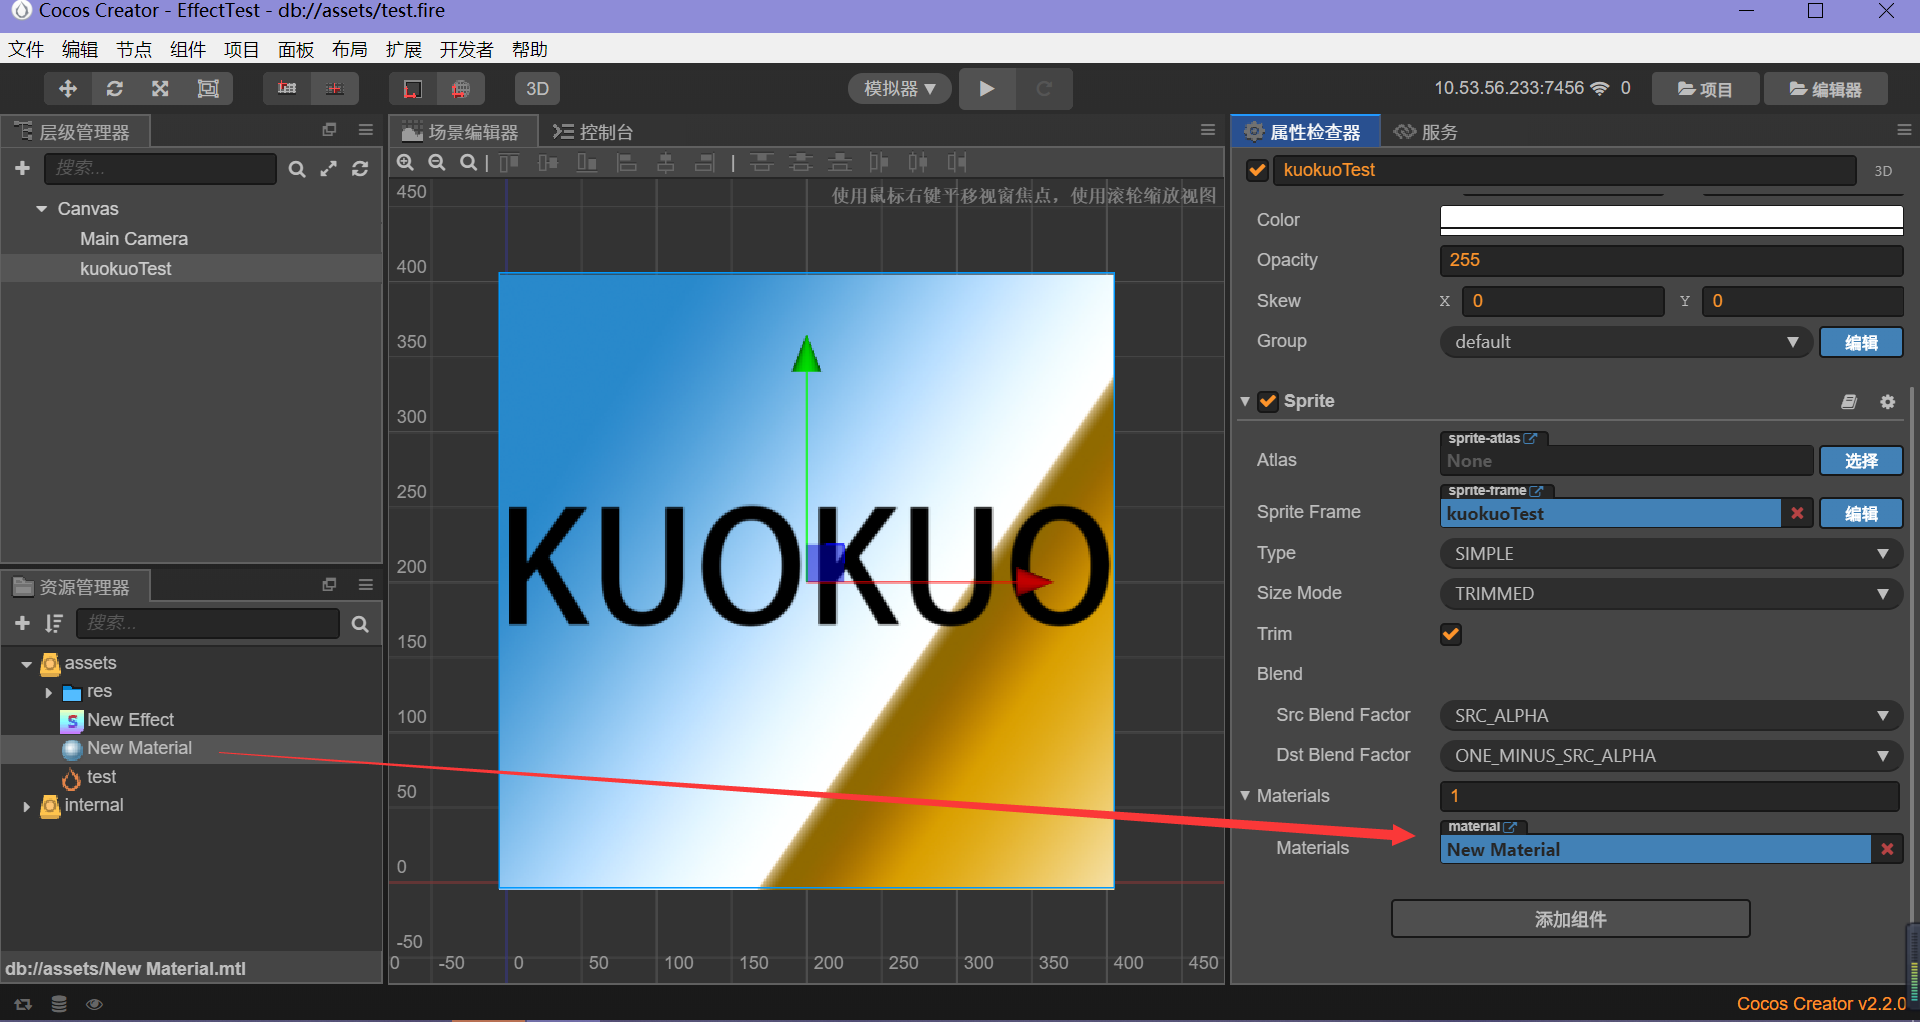Remove New Material from material slot
The height and width of the screenshot is (1022, 1920).
click(1887, 849)
